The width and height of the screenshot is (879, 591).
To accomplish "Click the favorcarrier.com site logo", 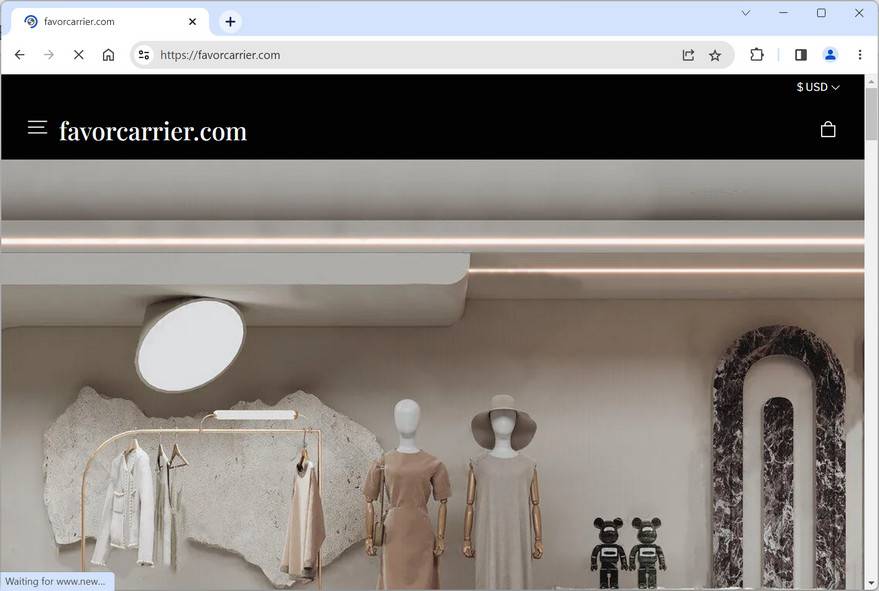I will pos(153,131).
